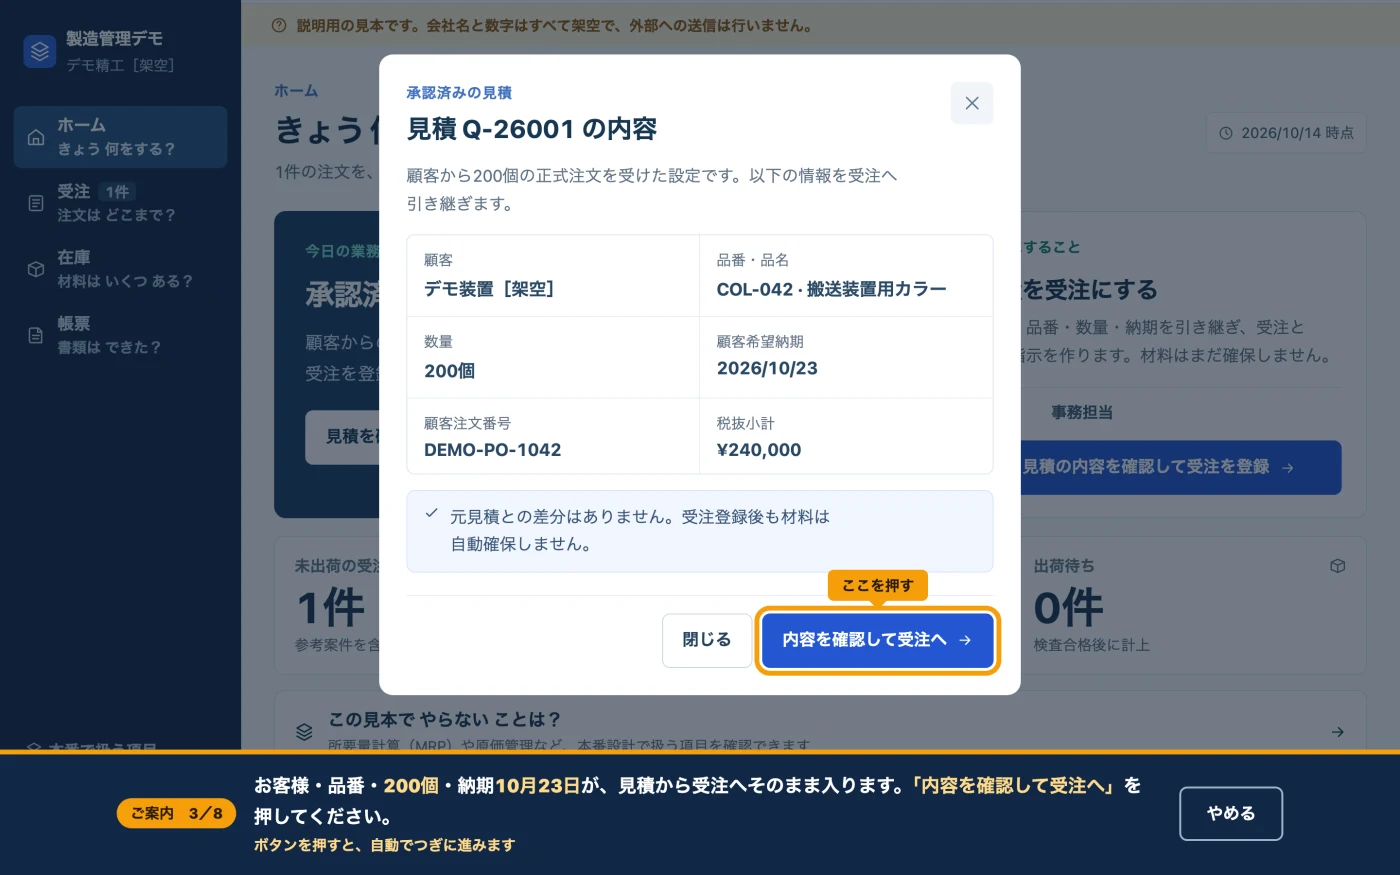Viewport: 1400px width, 875px height.
Task: Click the ご案内 3/8 step badge
Action: 176,814
